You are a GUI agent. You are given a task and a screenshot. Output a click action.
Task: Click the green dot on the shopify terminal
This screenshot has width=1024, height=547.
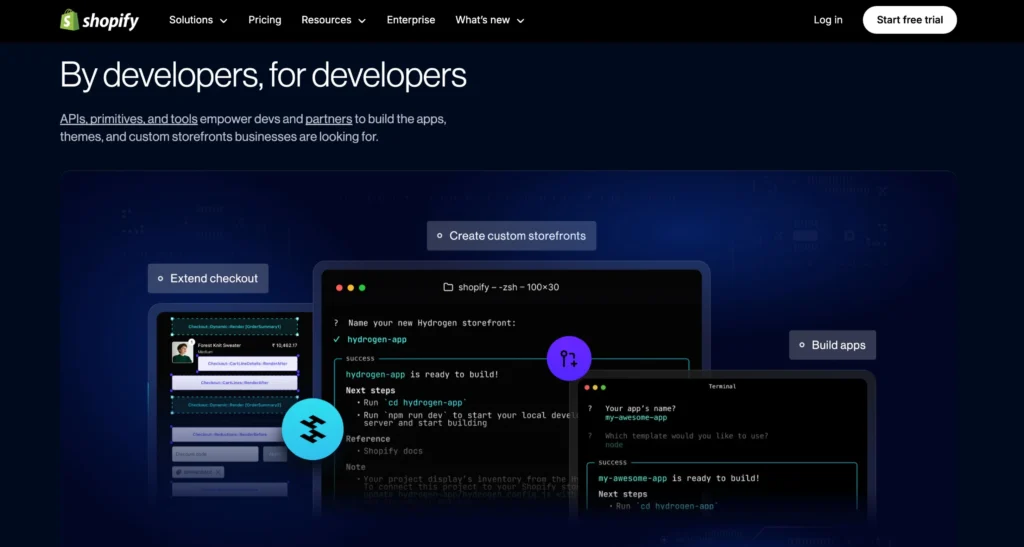pyautogui.click(x=362, y=287)
